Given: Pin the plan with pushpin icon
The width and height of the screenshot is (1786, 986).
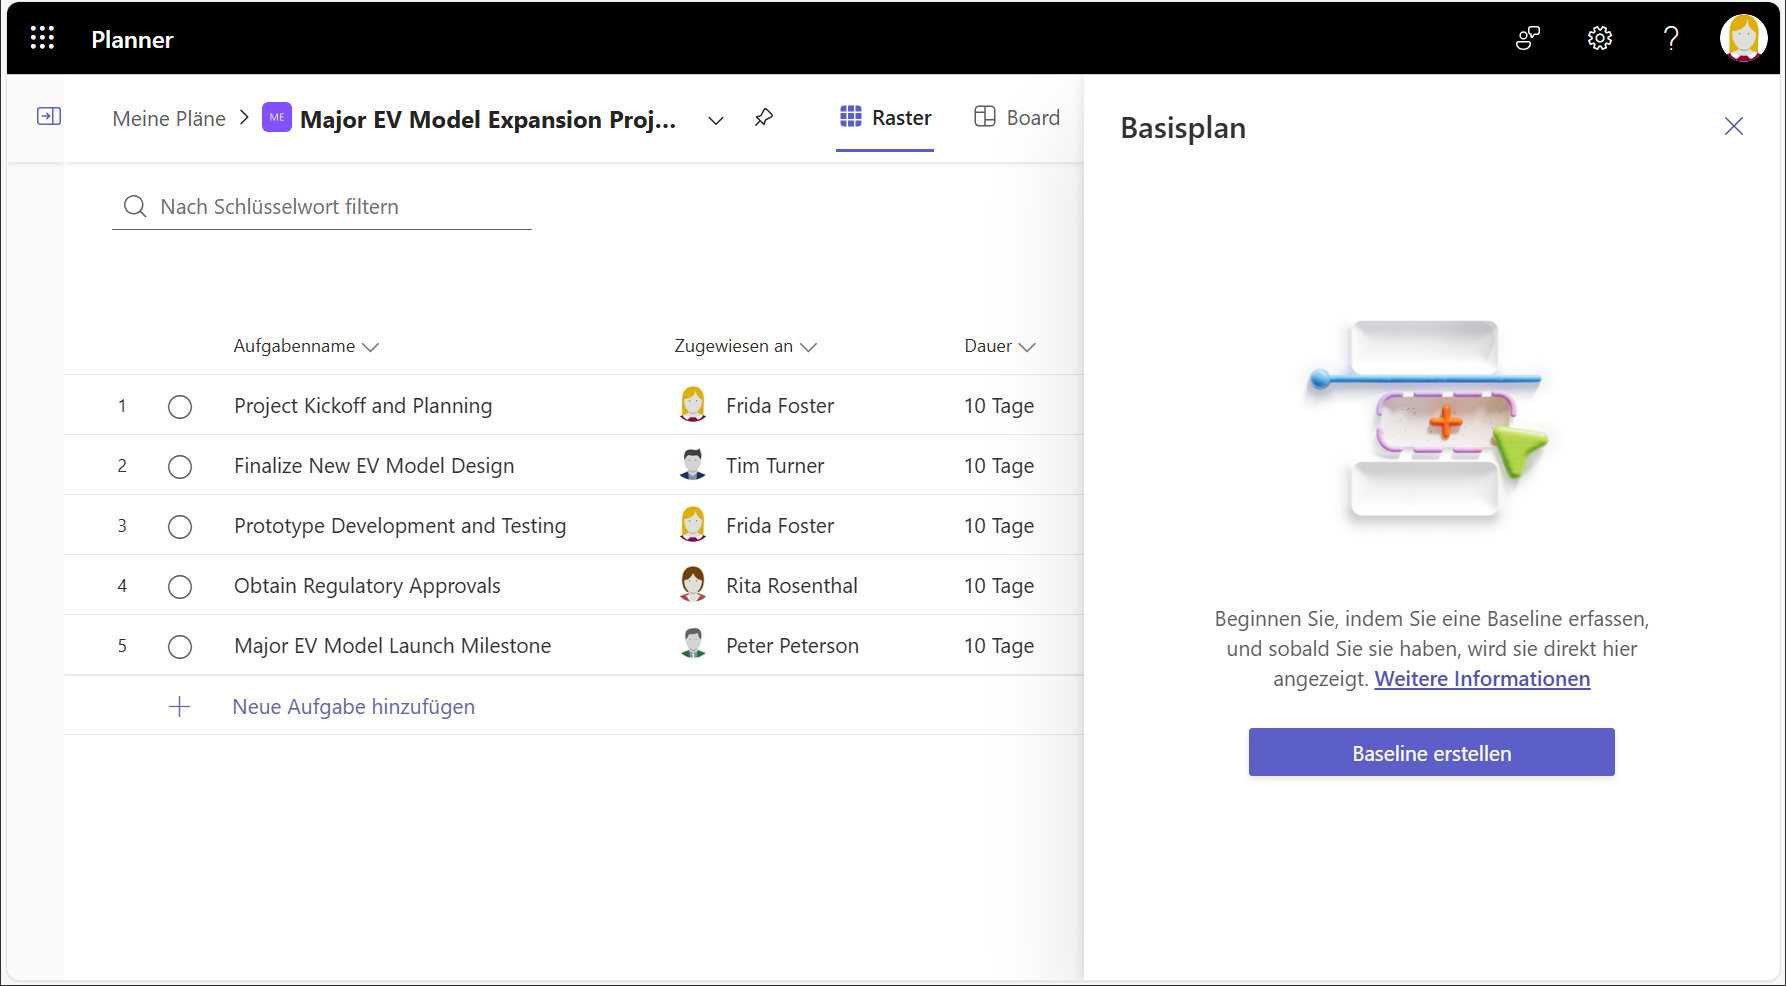Looking at the screenshot, I should 764,118.
